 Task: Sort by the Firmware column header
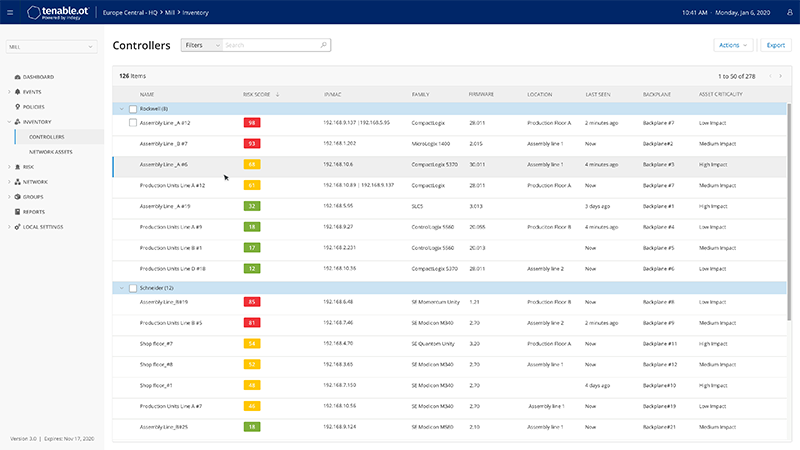(481, 94)
